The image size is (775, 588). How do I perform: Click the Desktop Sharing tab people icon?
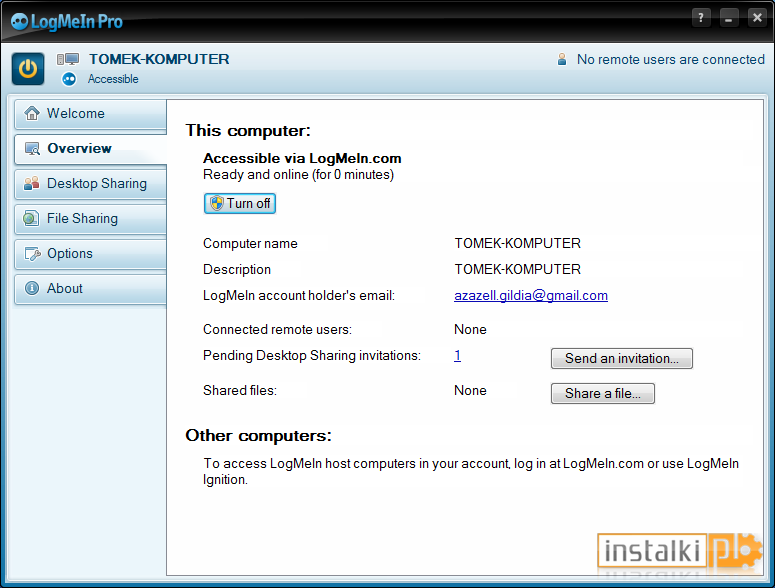pyautogui.click(x=32, y=183)
